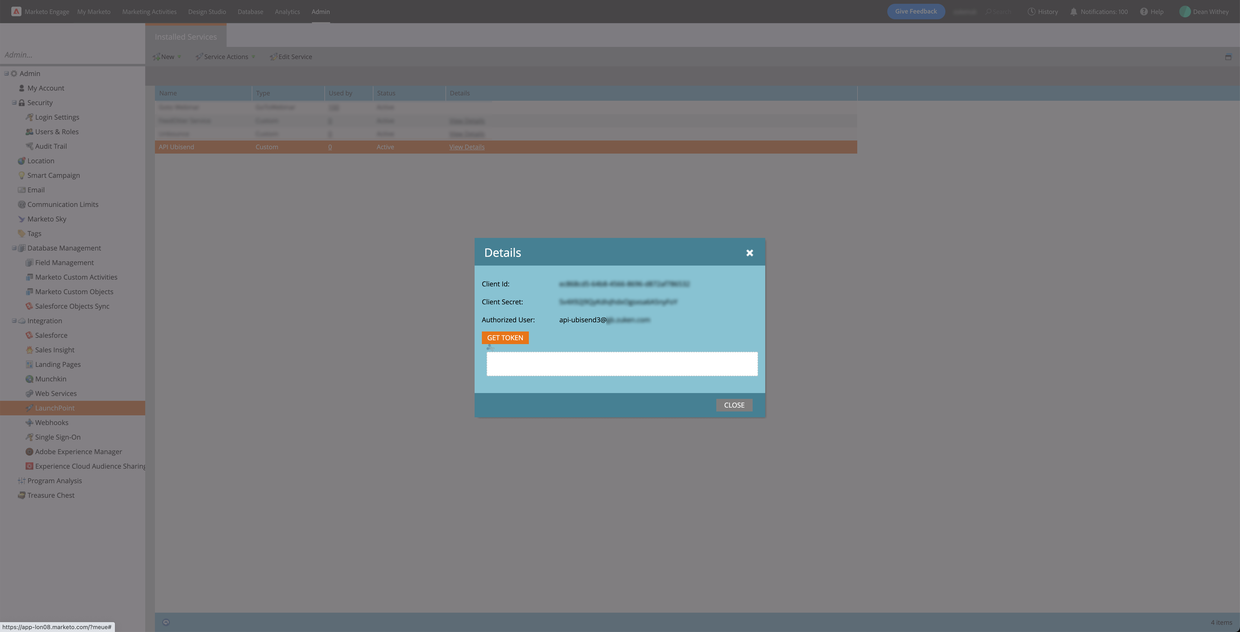Click the window icon in the toolbar corner
1240x632 pixels.
point(1228,57)
